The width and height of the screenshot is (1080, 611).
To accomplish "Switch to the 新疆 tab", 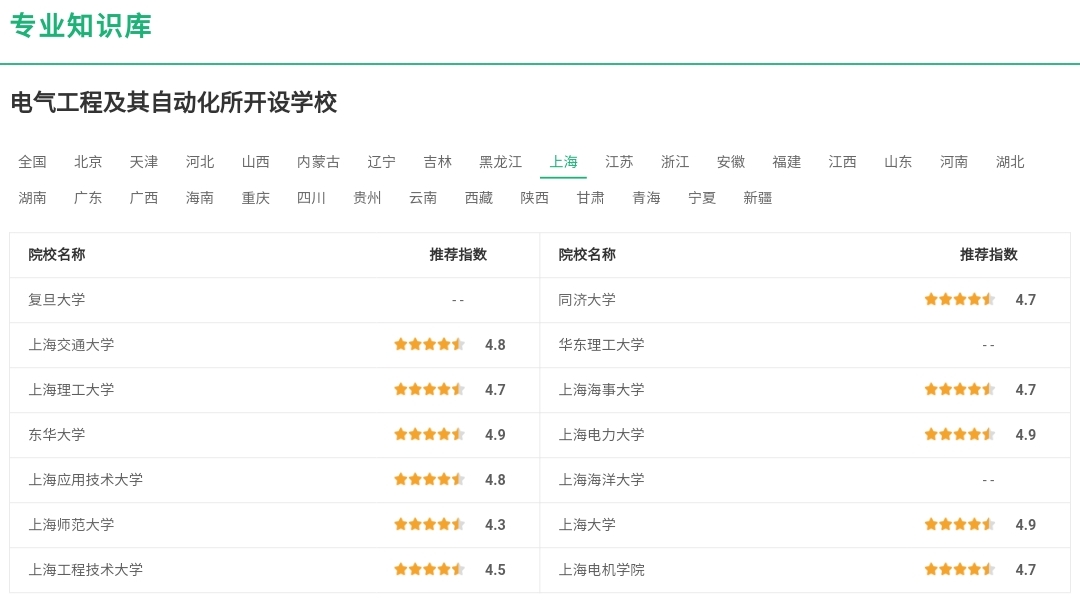I will (x=757, y=197).
